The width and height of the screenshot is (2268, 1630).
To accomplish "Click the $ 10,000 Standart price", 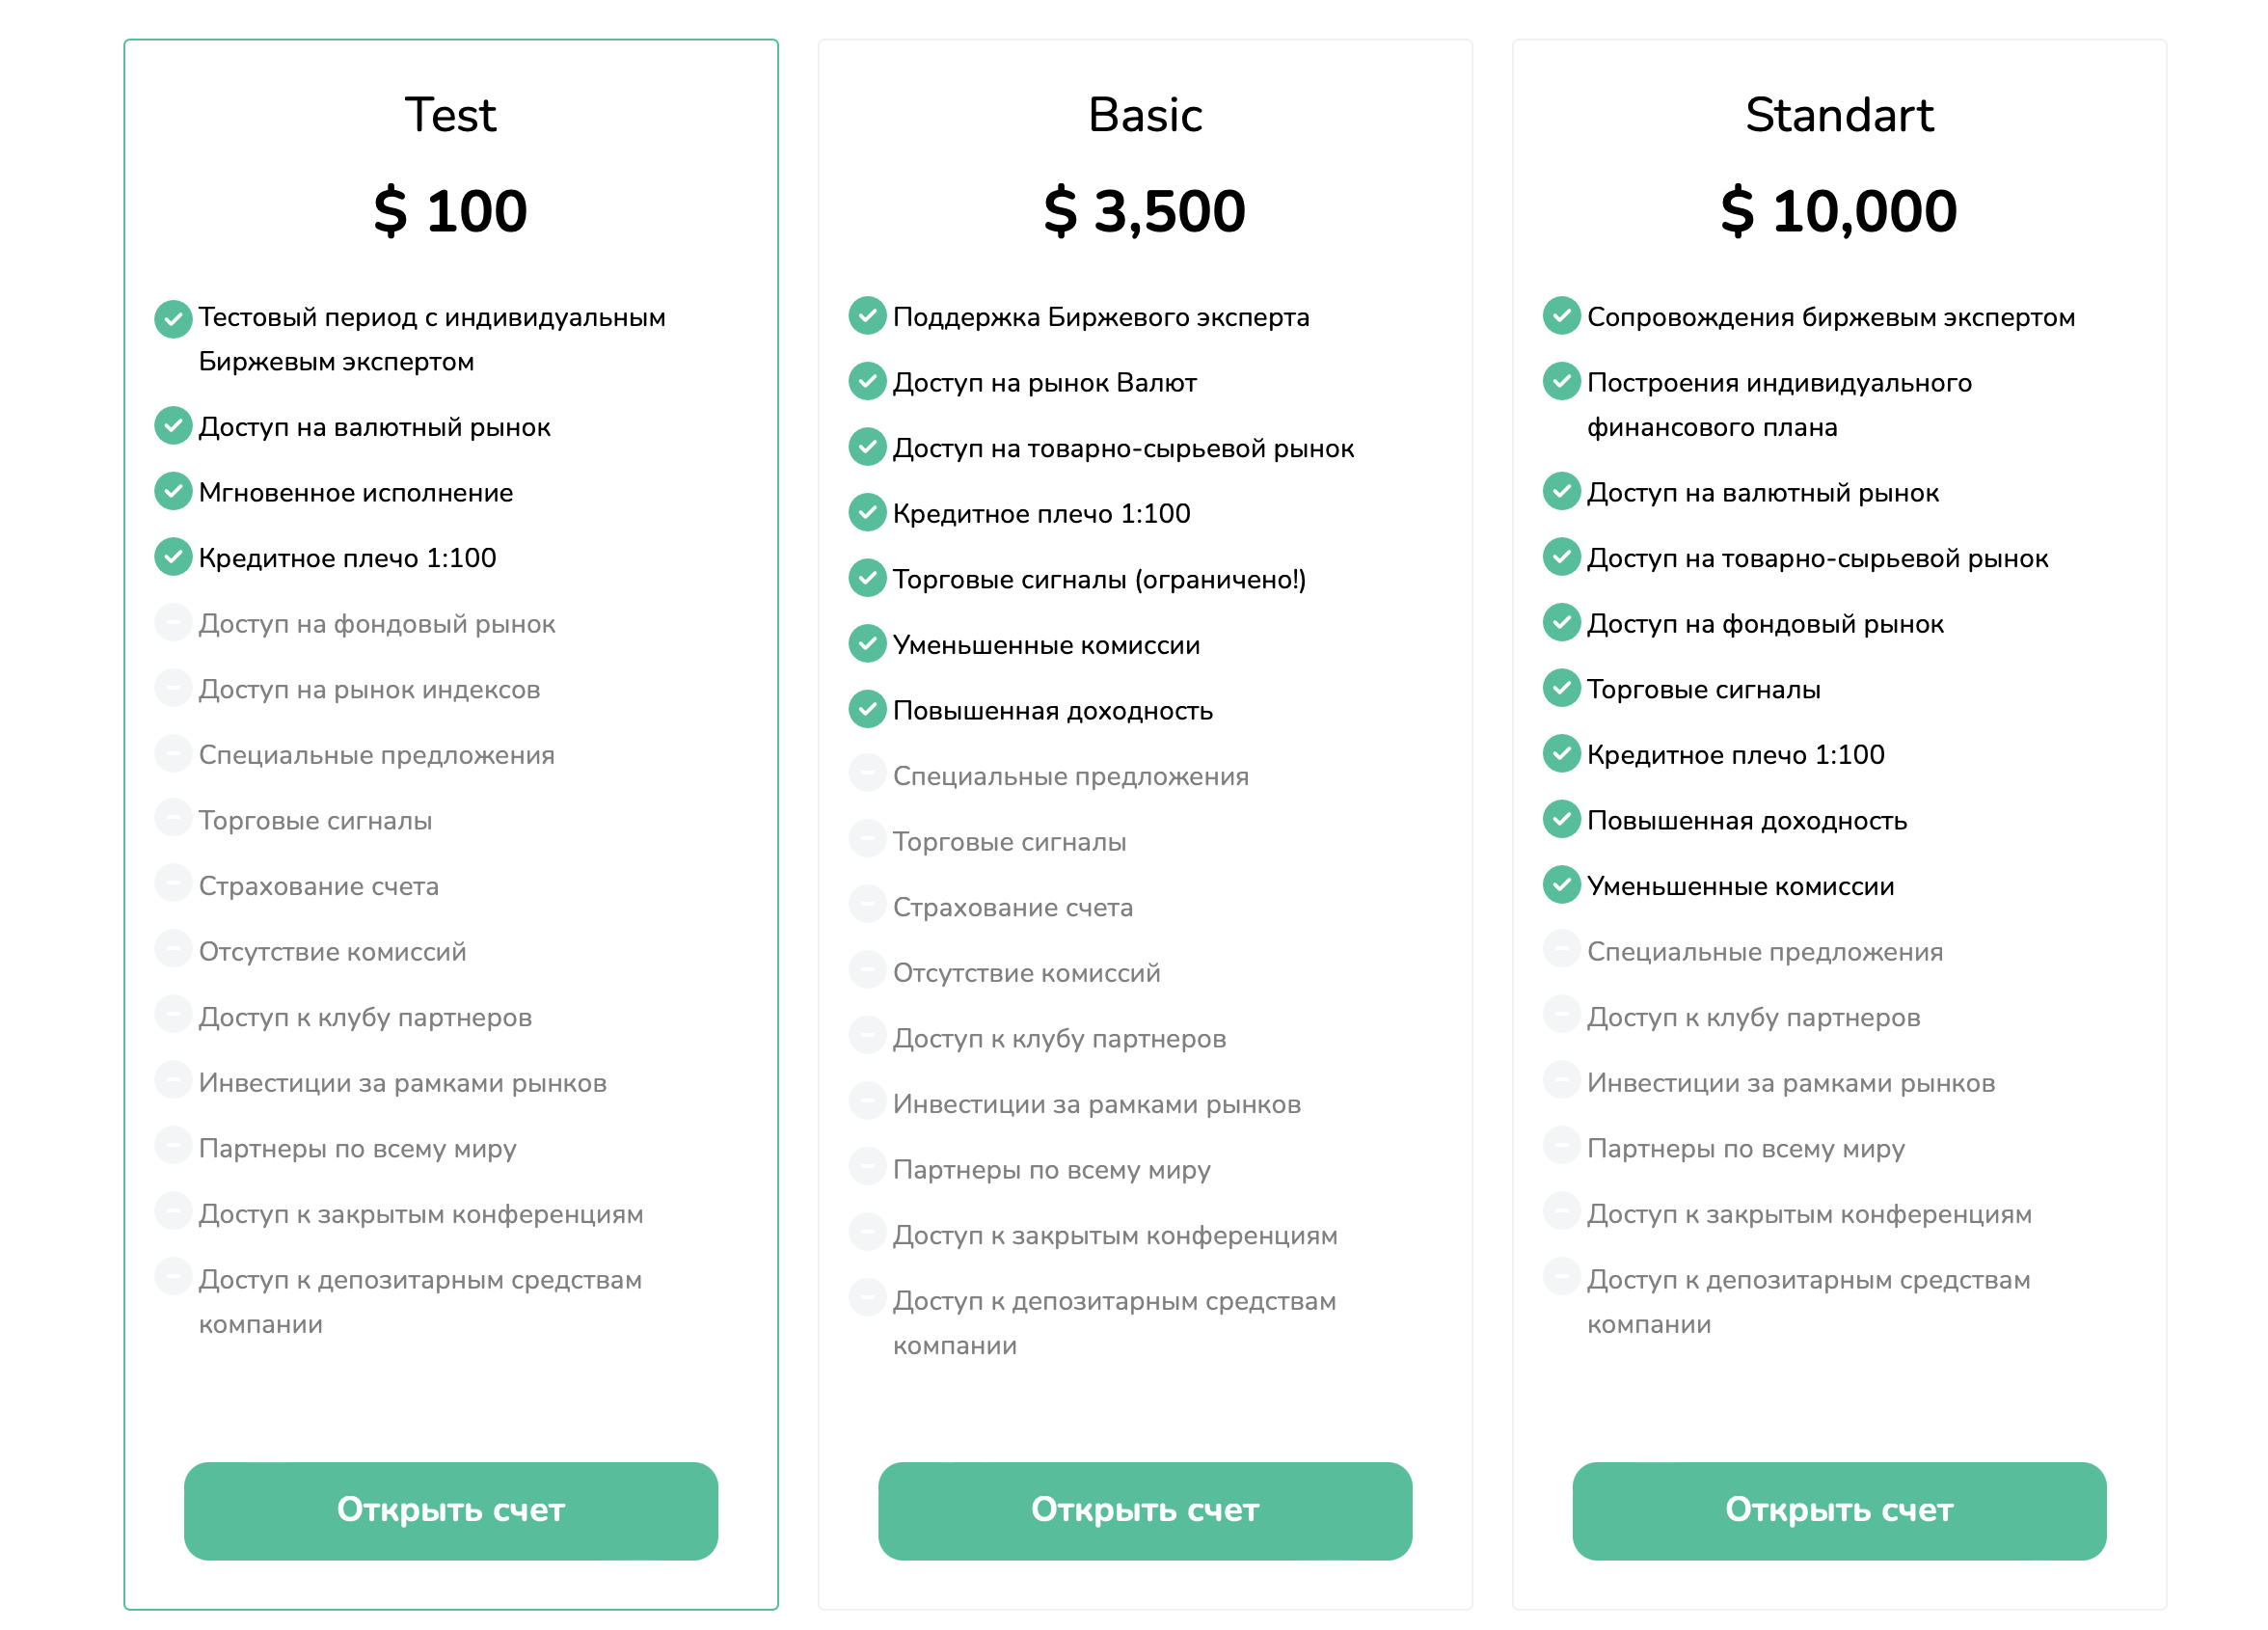I will coord(1839,211).
